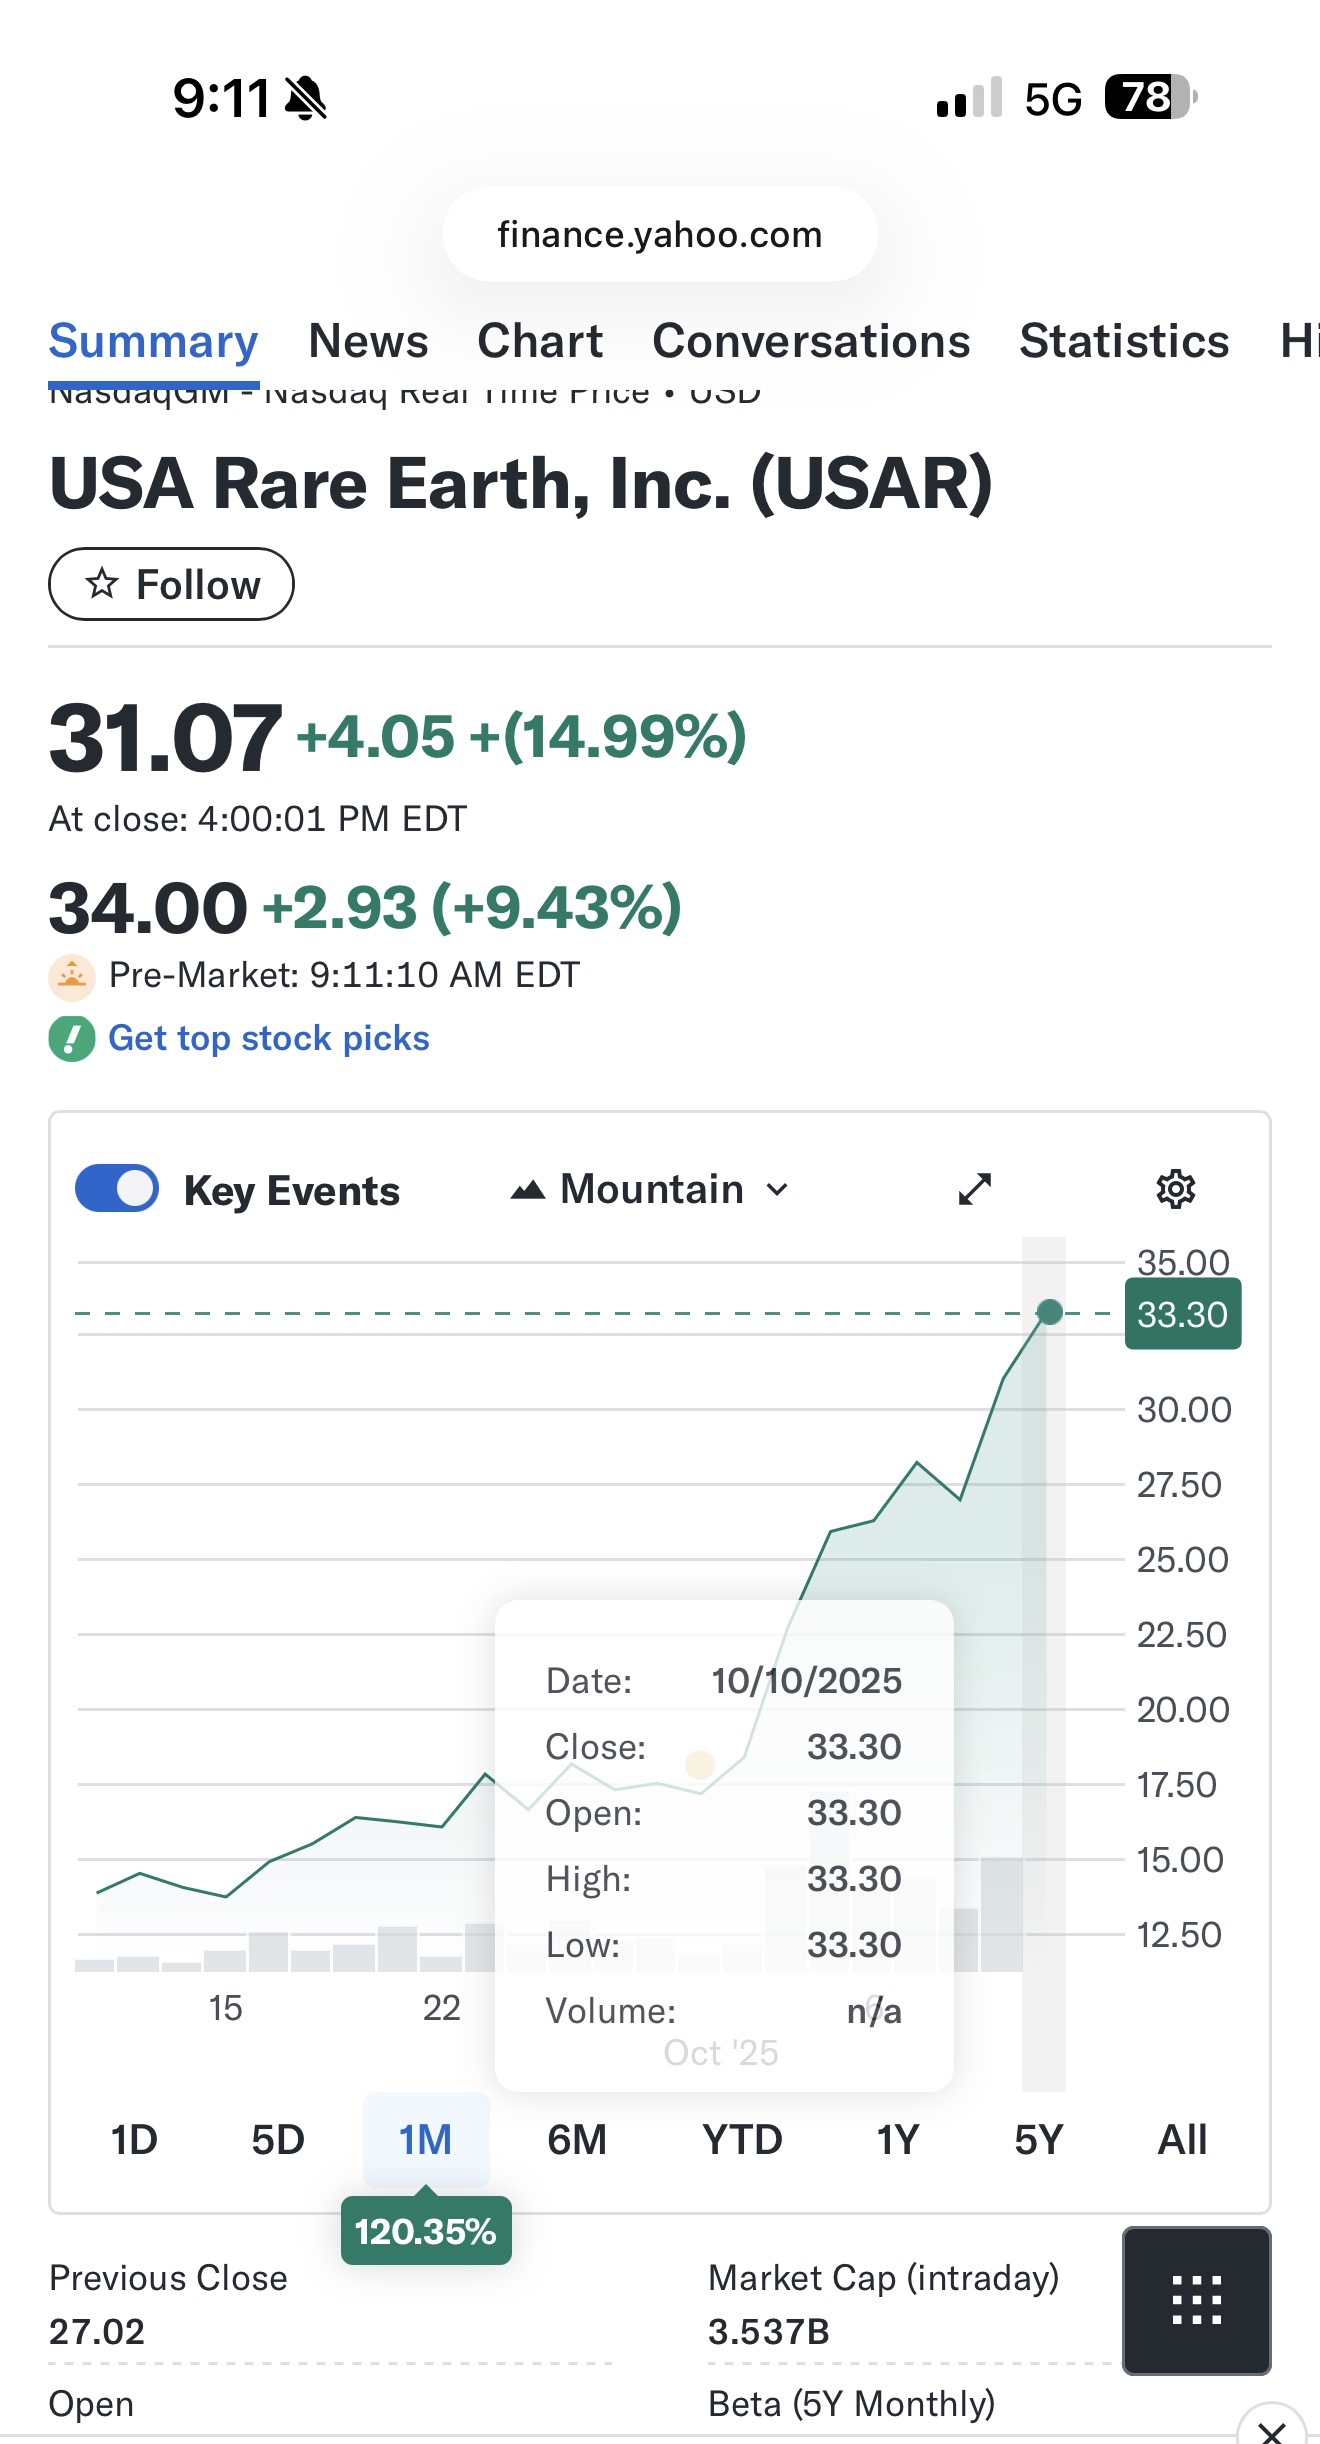Image resolution: width=1320 pixels, height=2444 pixels.
Task: Expand chart to full screen
Action: [x=974, y=1189]
